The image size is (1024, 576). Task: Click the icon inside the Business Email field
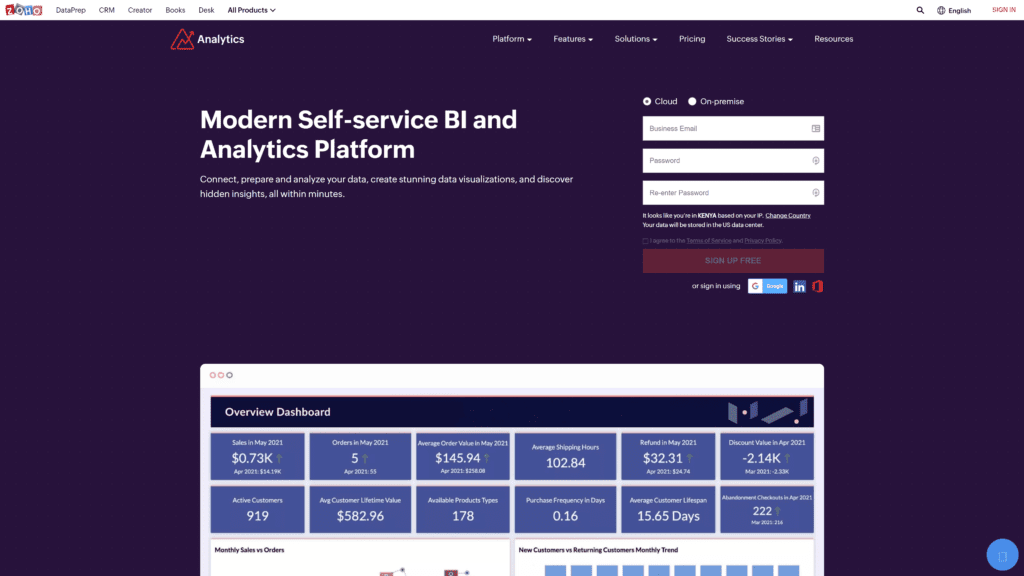click(x=816, y=129)
